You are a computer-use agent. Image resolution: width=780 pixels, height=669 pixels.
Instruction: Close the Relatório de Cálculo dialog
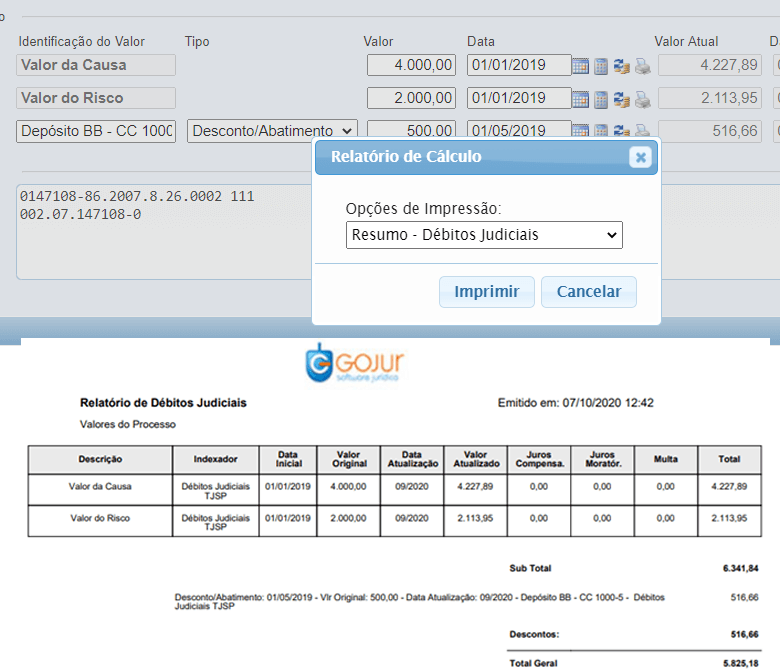pyautogui.click(x=640, y=158)
